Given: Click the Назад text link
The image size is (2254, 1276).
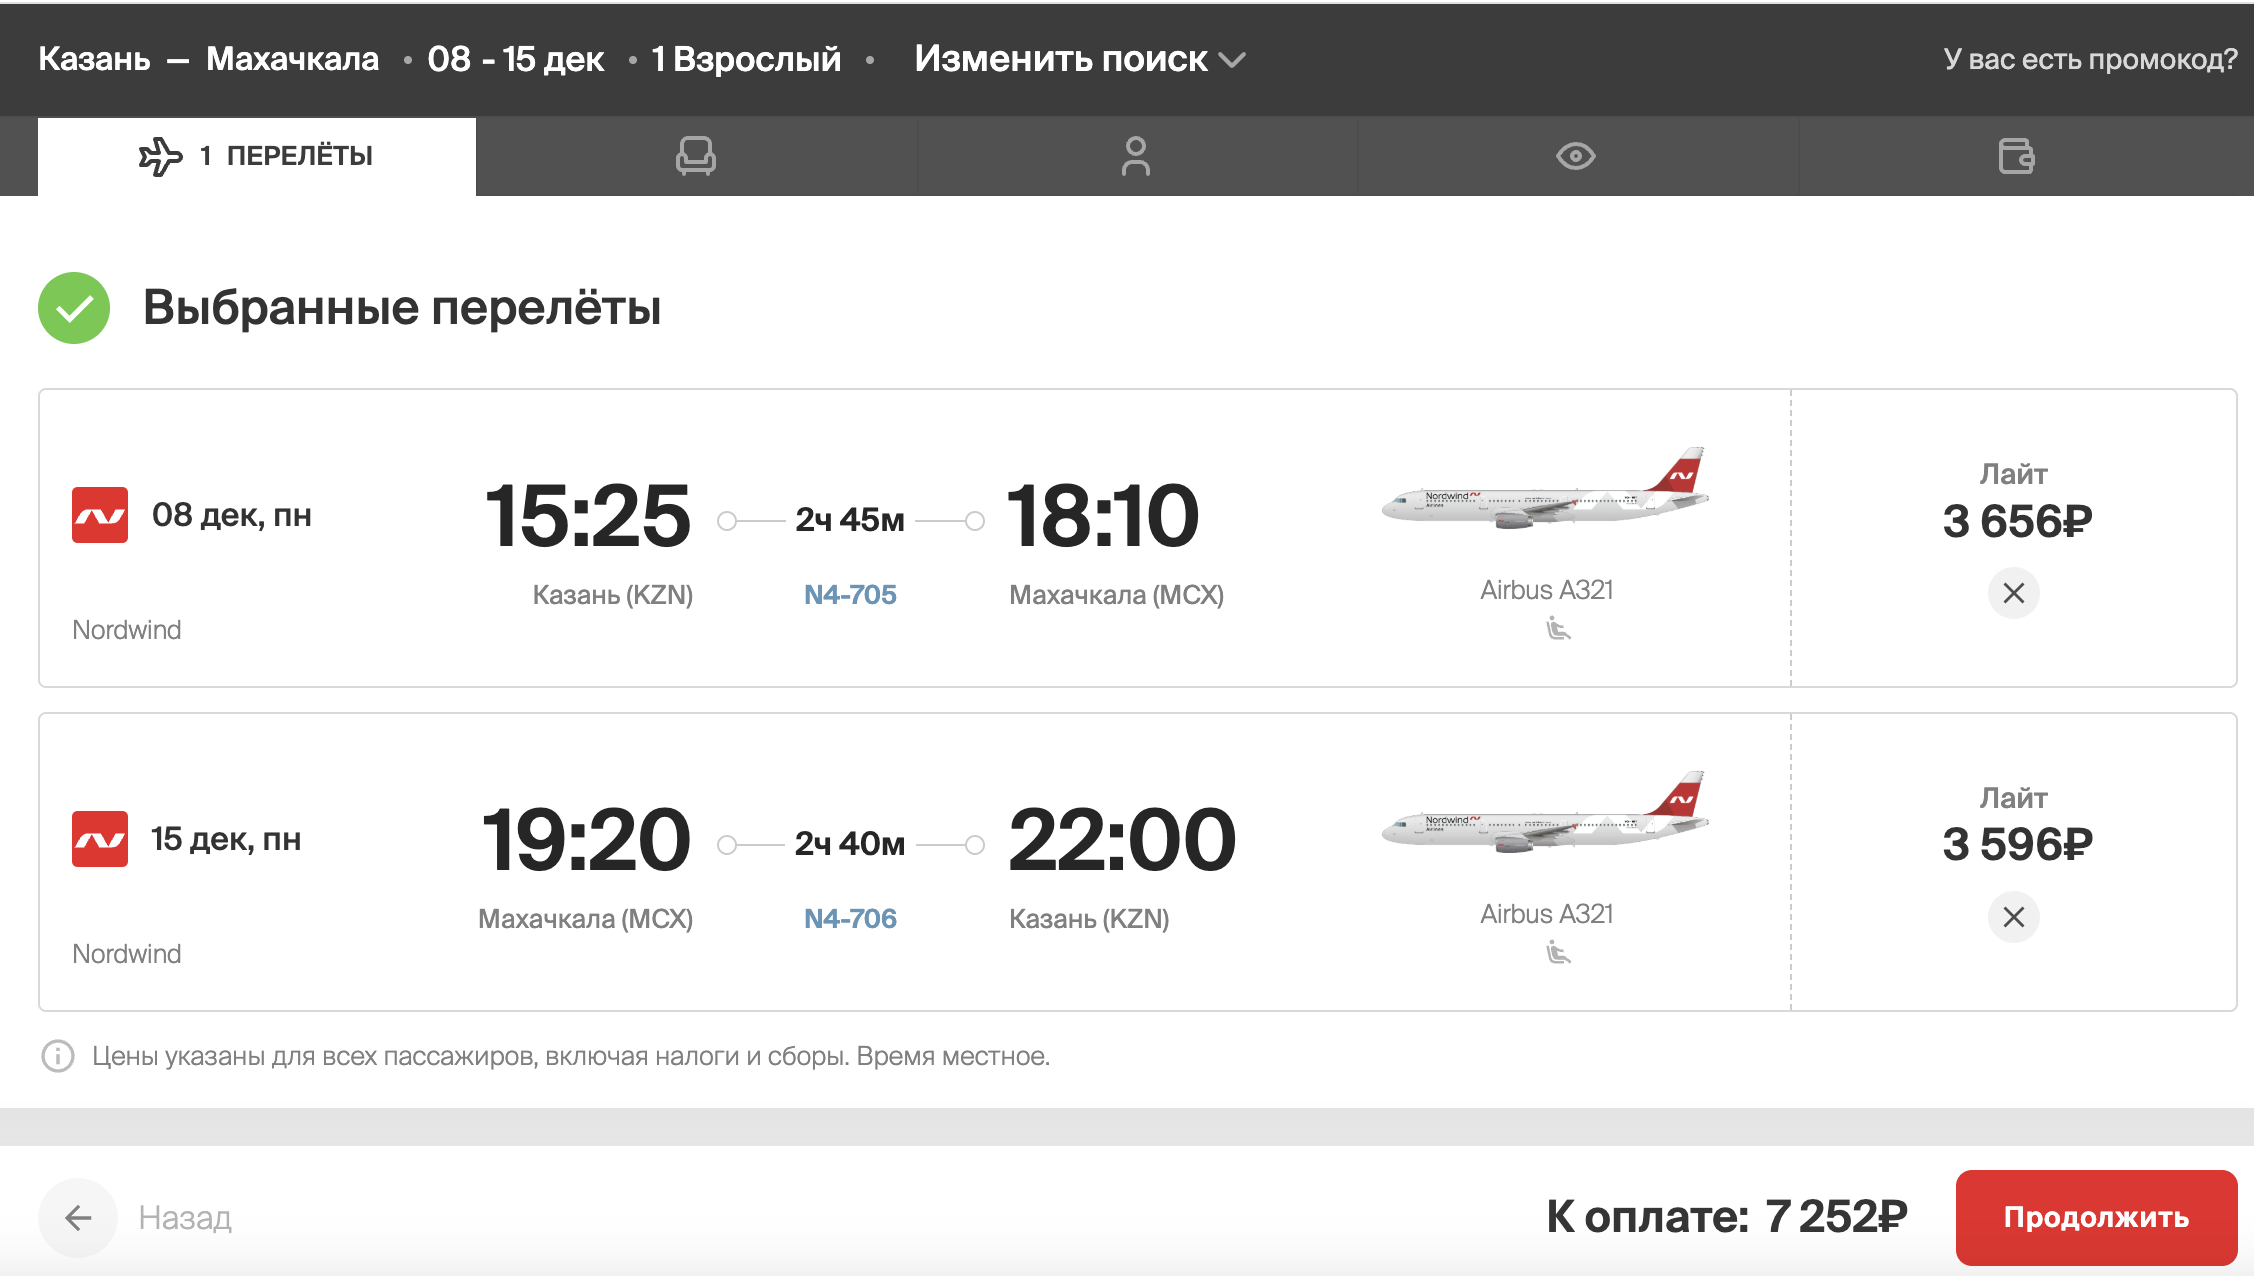Looking at the screenshot, I should [x=185, y=1217].
